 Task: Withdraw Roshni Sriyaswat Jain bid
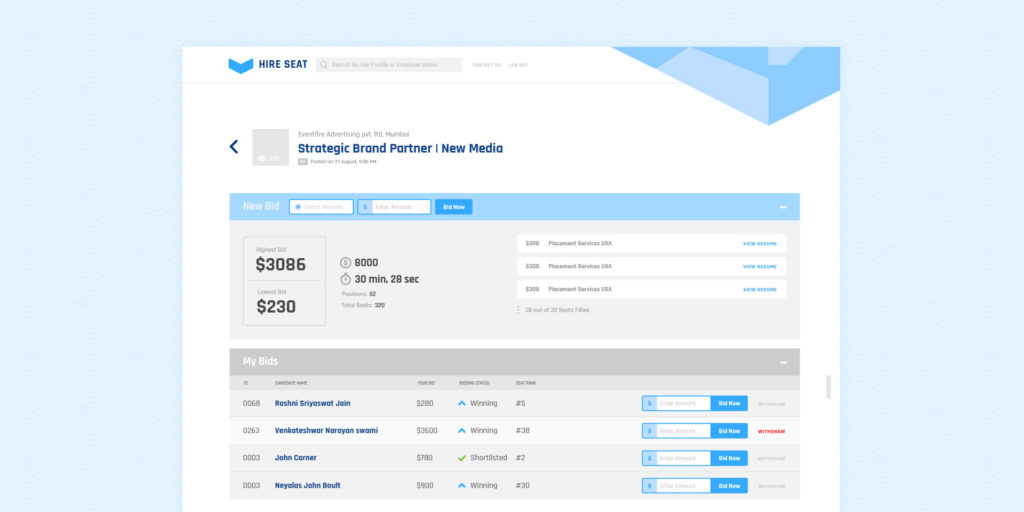click(x=771, y=404)
